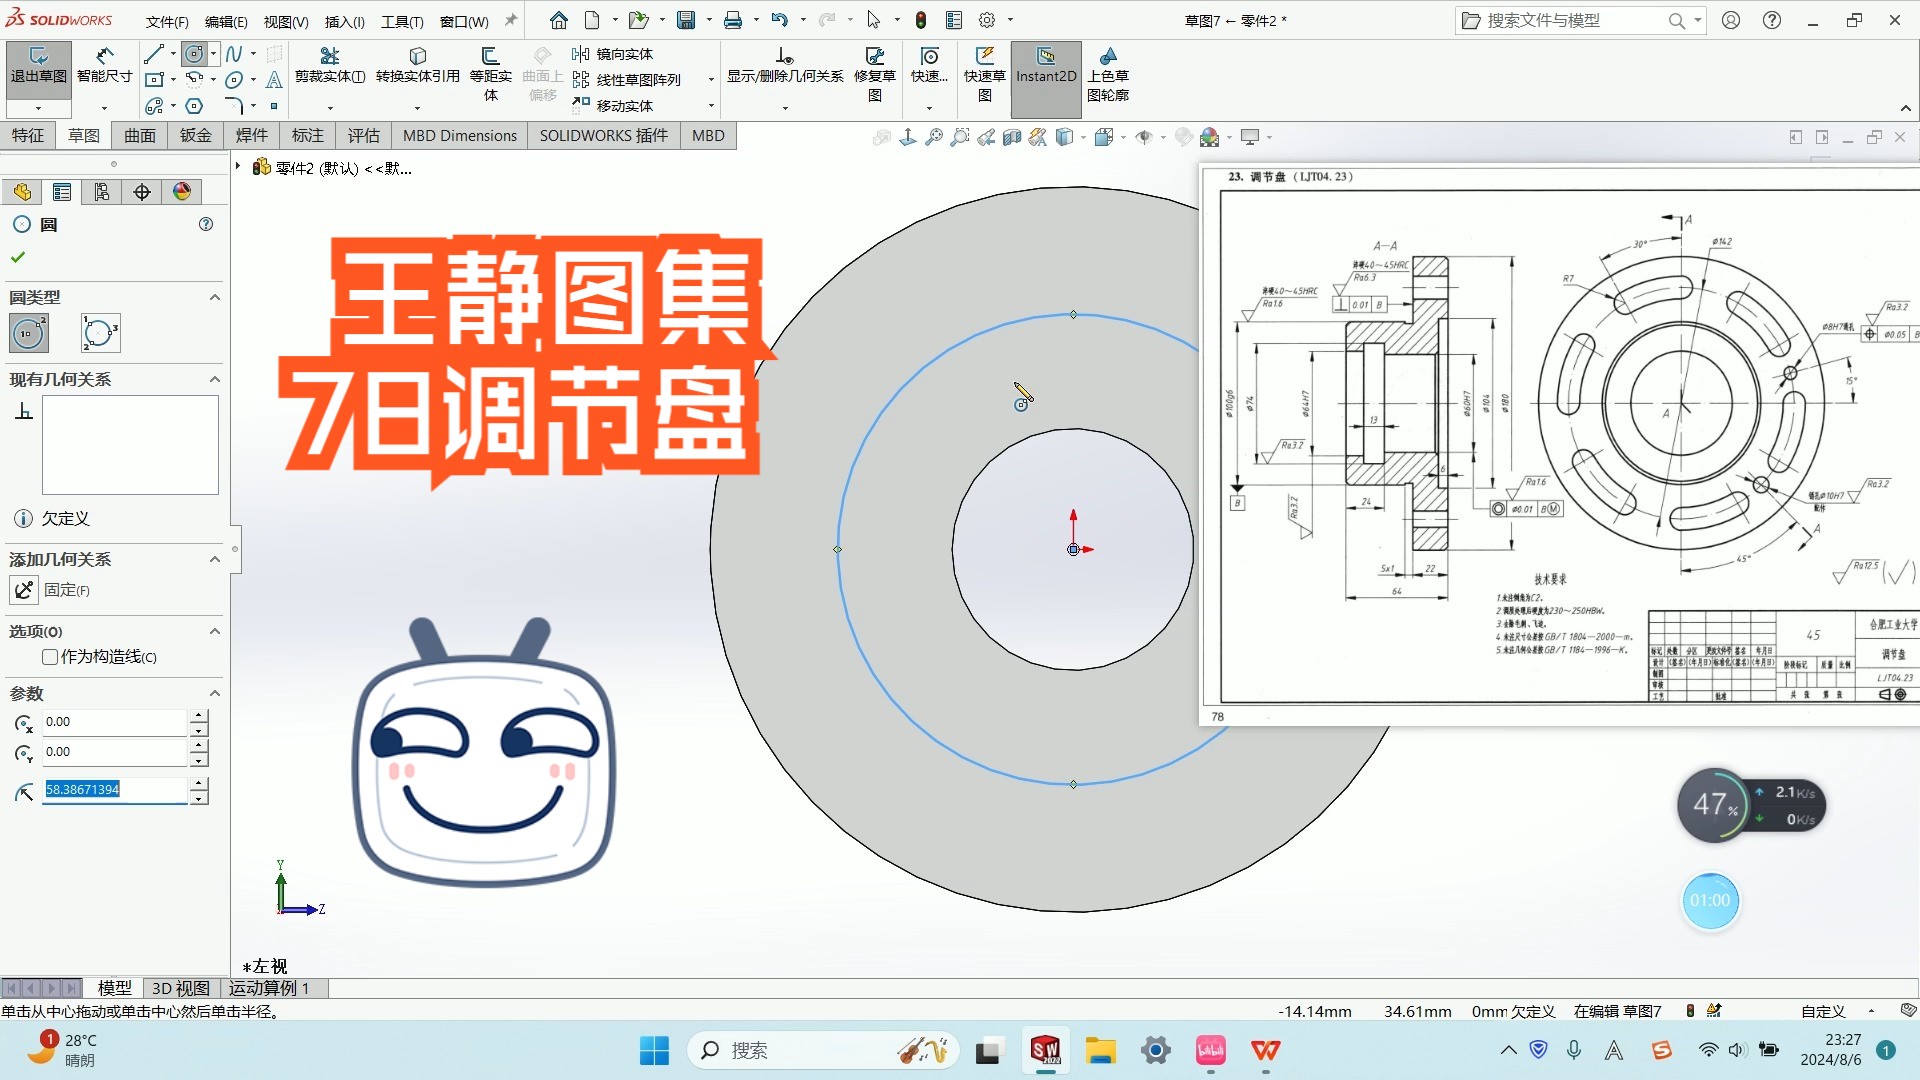The height and width of the screenshot is (1080, 1920).
Task: Click the Save icon in top toolbar
Action: pos(686,20)
